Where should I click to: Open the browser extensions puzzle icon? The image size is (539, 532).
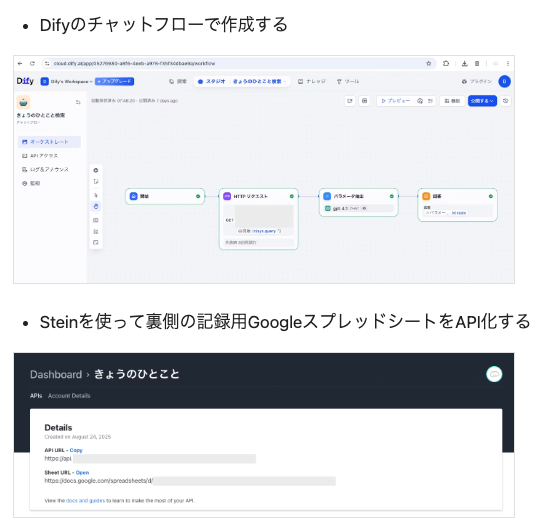pyautogui.click(x=446, y=64)
